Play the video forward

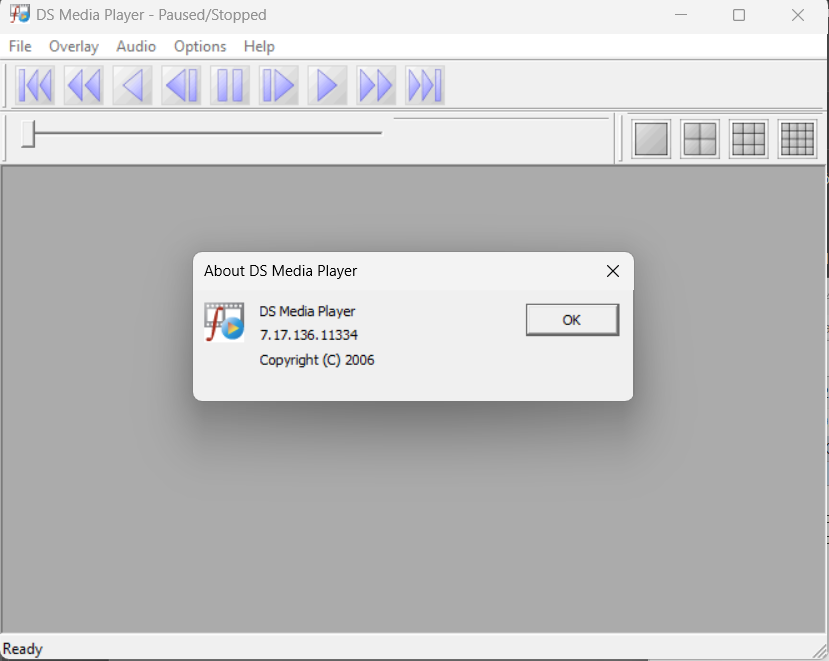(327, 86)
